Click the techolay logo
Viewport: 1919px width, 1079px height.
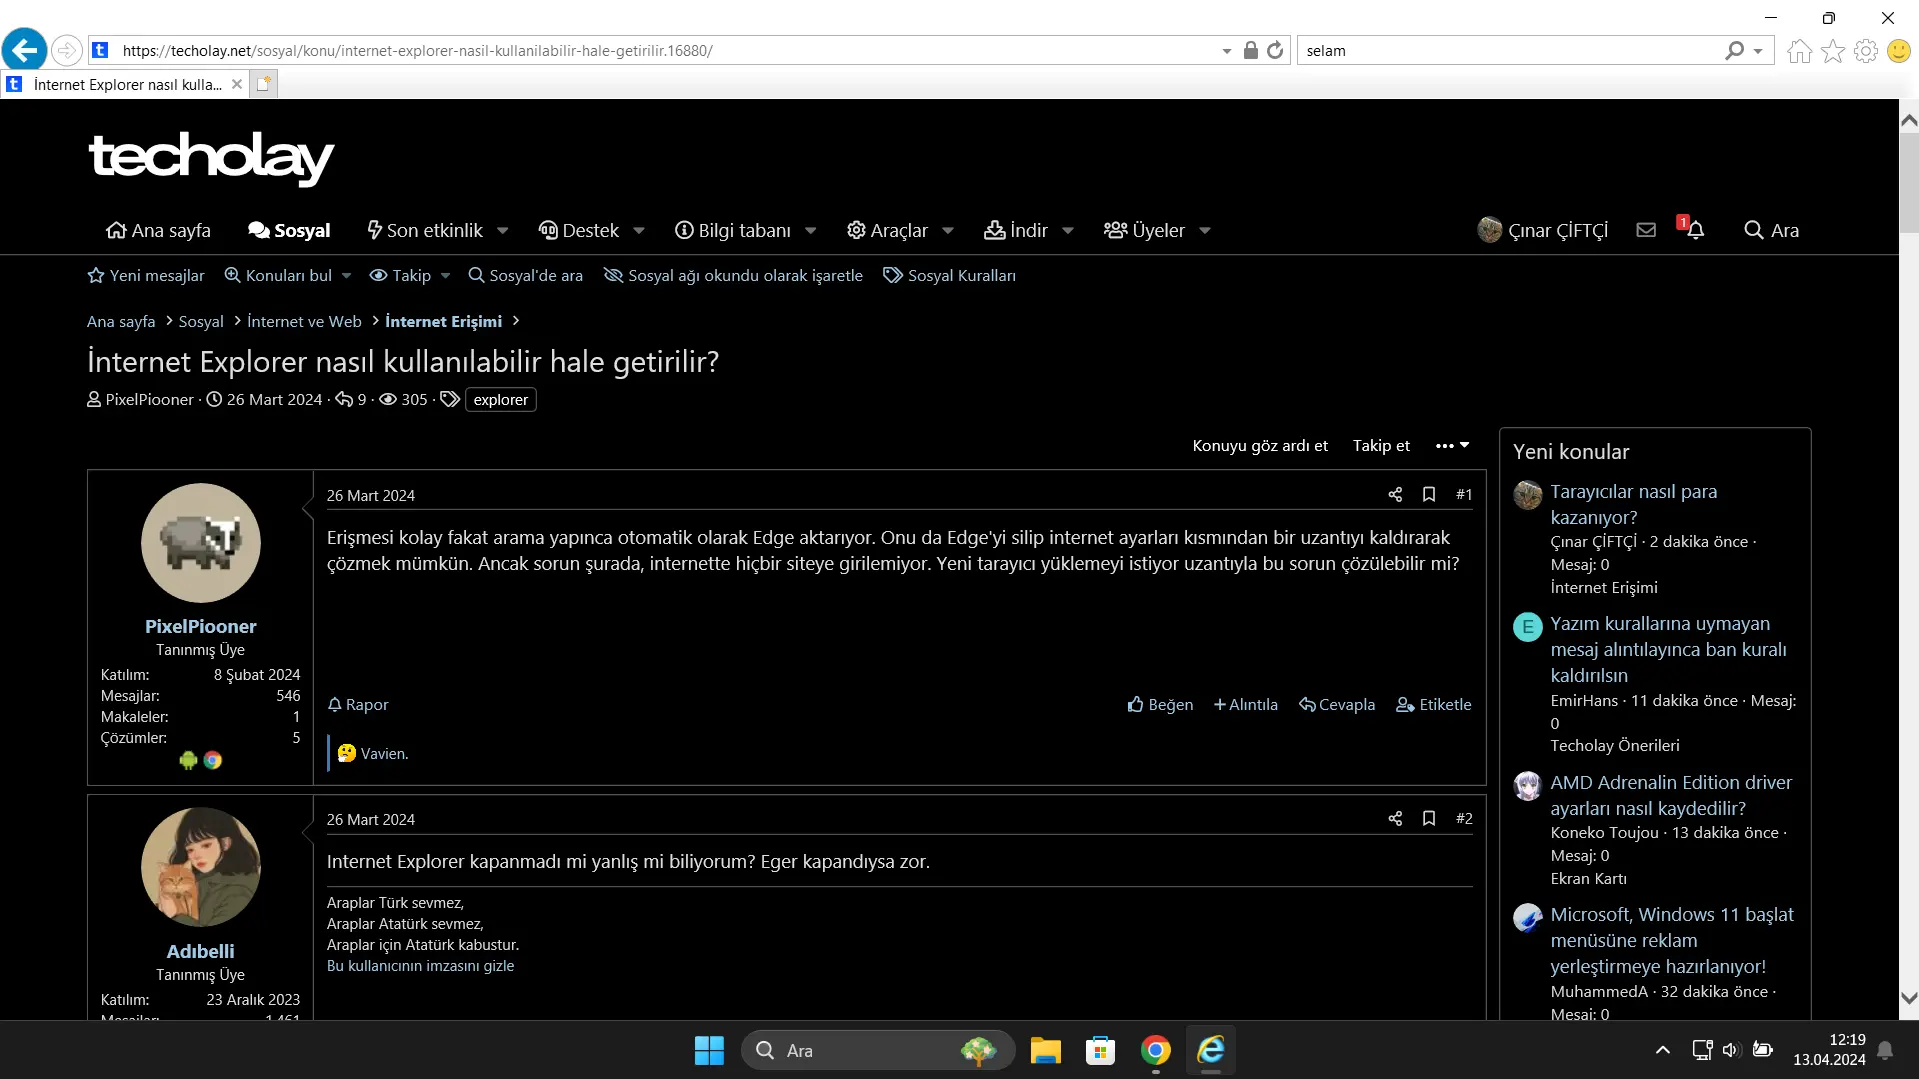coord(211,157)
